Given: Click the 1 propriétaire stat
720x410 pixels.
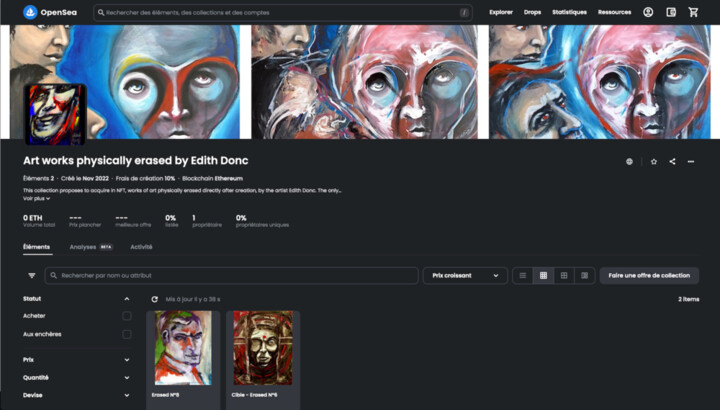Looking at the screenshot, I should [x=207, y=221].
